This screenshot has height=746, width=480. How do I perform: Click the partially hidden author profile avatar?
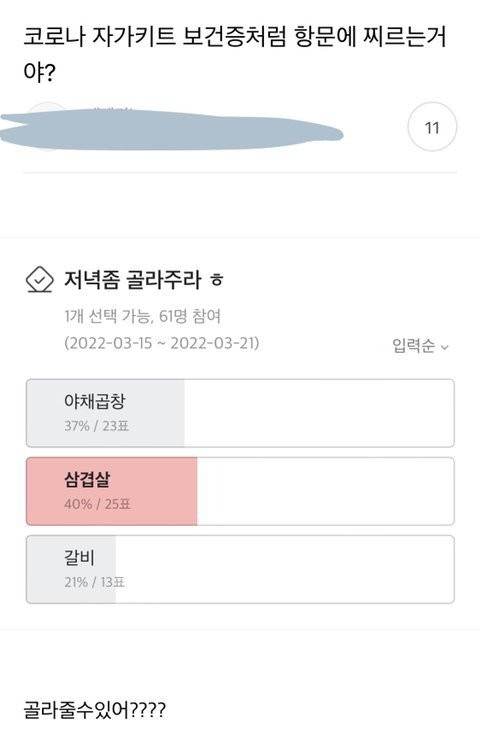pos(47,127)
